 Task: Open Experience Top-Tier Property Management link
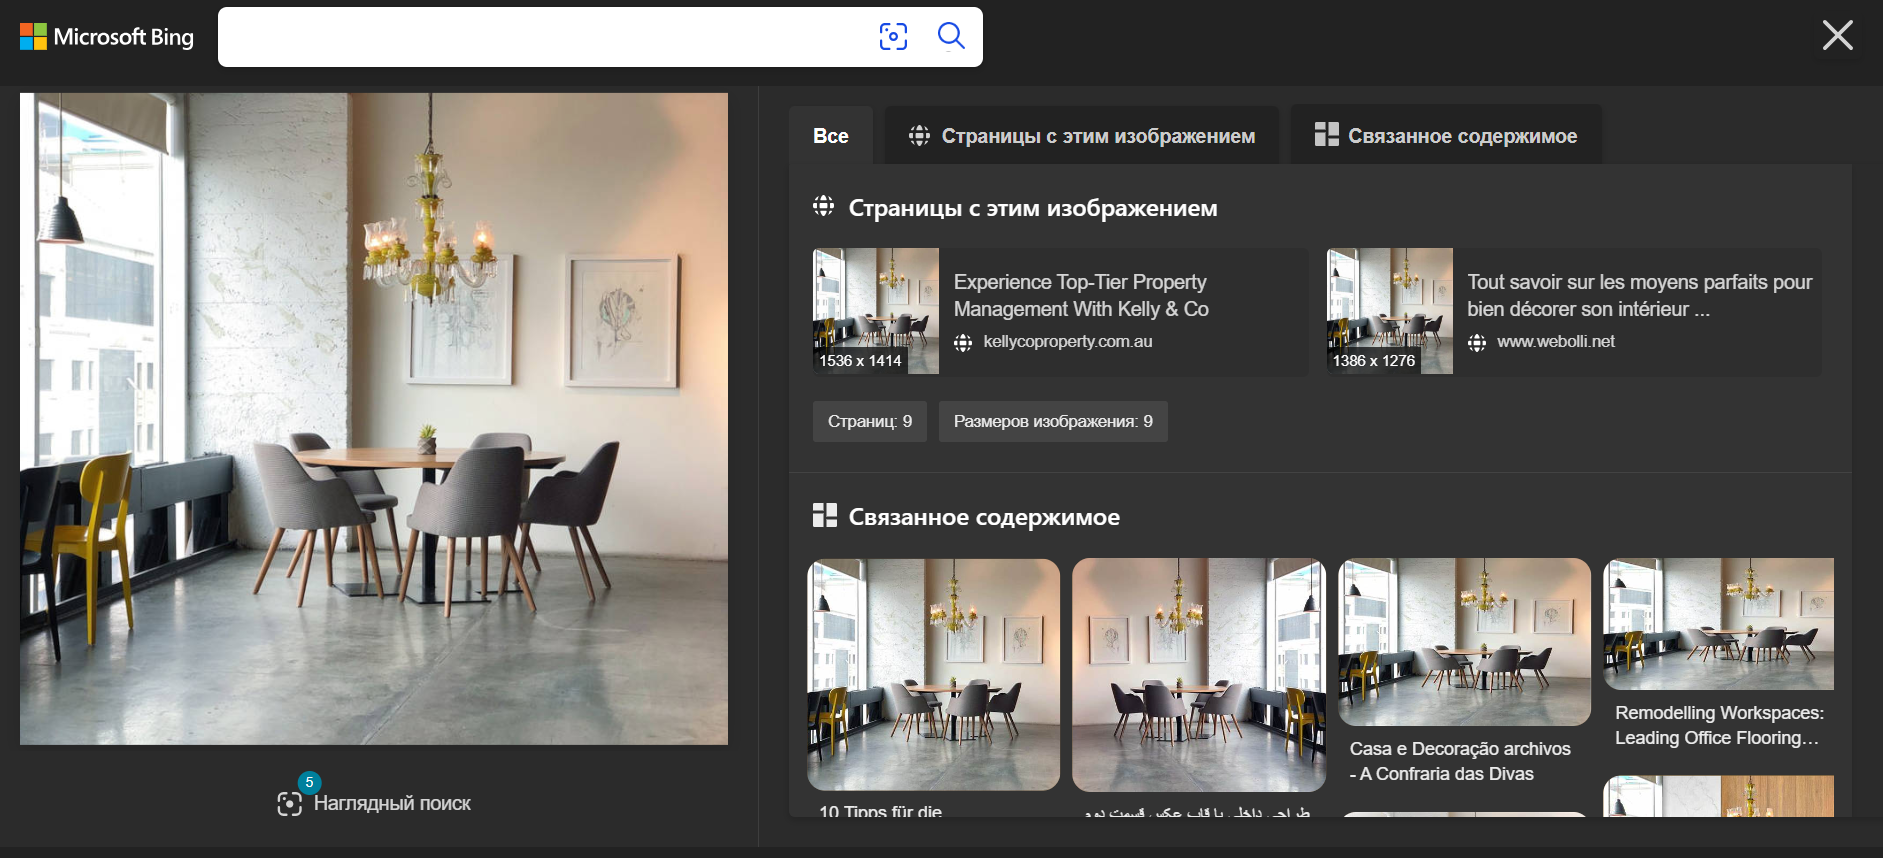pyautogui.click(x=1081, y=295)
